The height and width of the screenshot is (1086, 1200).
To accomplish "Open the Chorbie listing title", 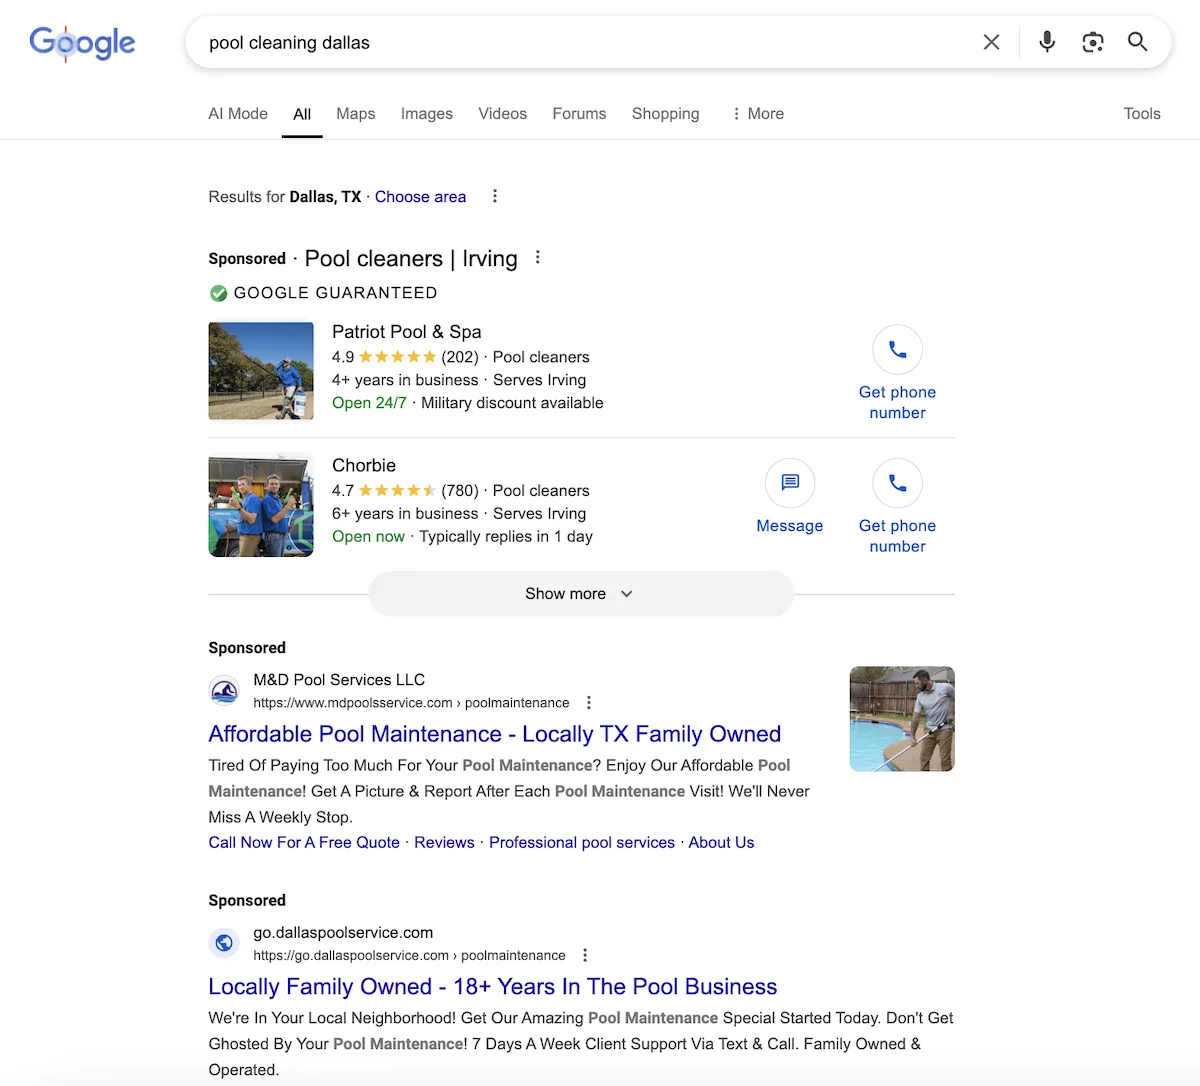I will coord(364,466).
